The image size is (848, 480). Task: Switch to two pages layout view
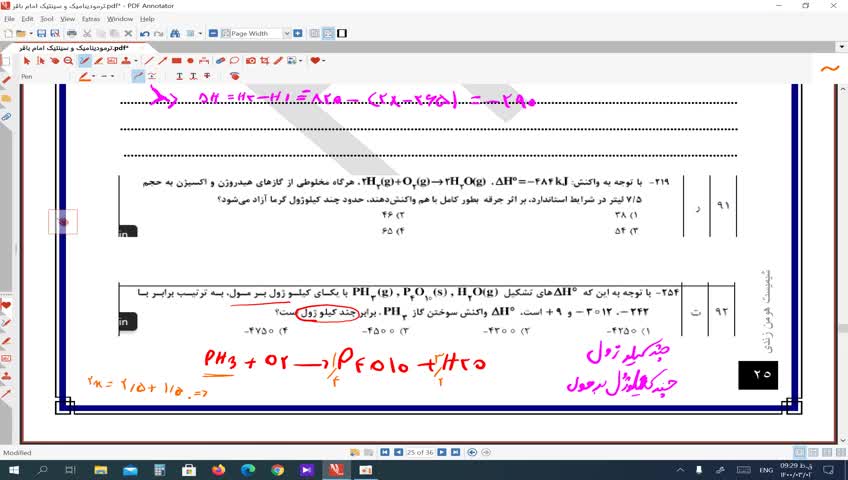coord(827,452)
